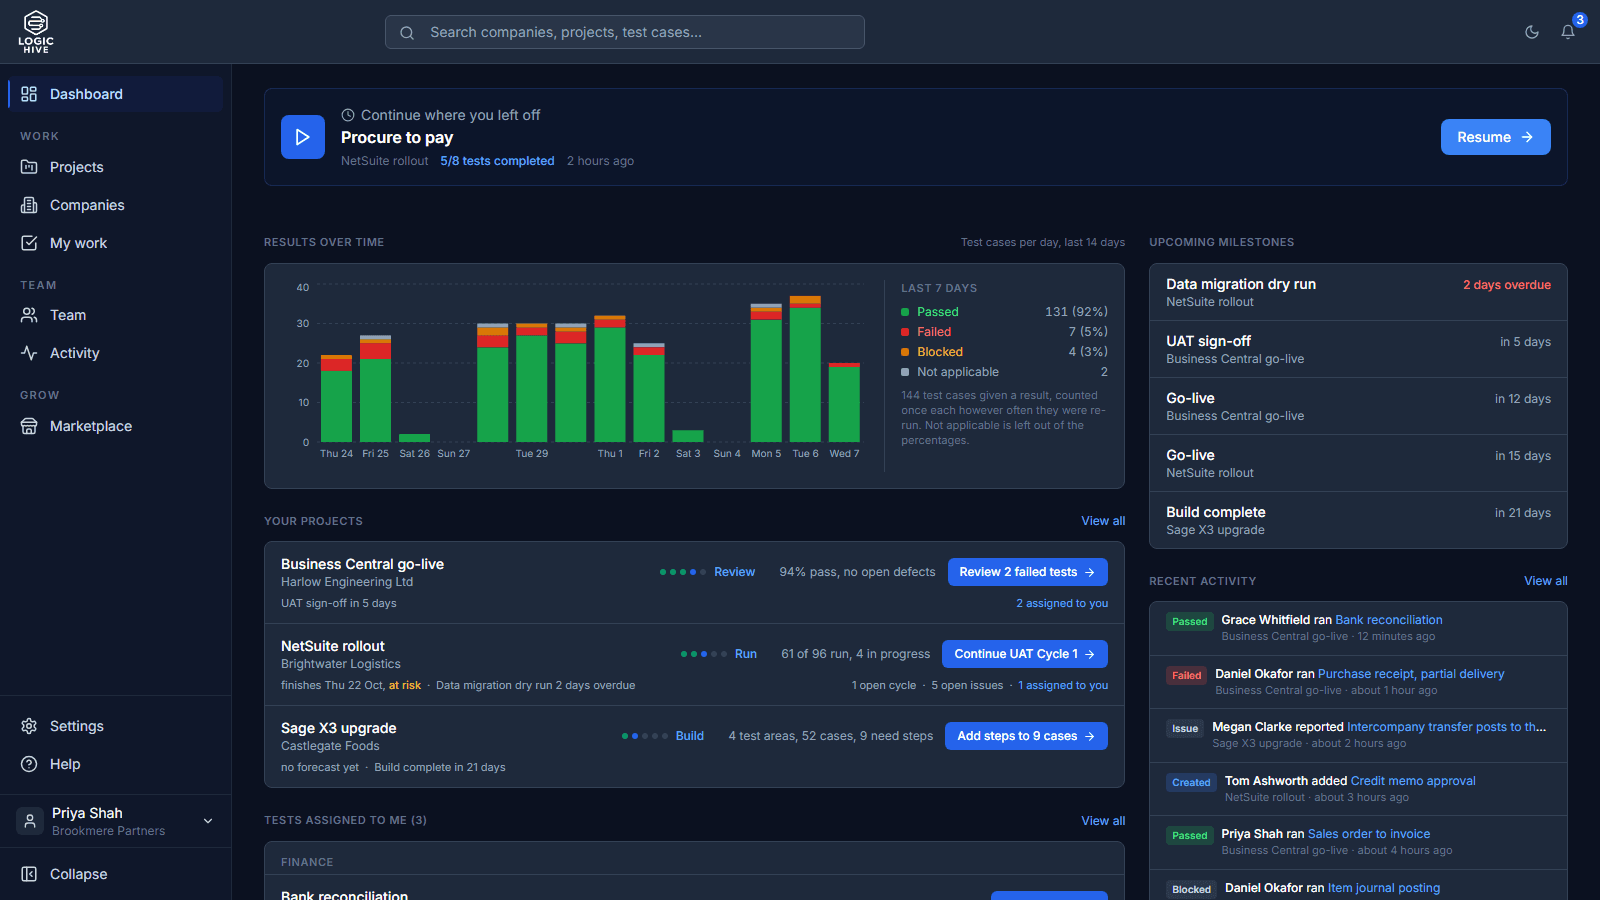
Task: Click the green Passed legend swatch
Action: [905, 312]
